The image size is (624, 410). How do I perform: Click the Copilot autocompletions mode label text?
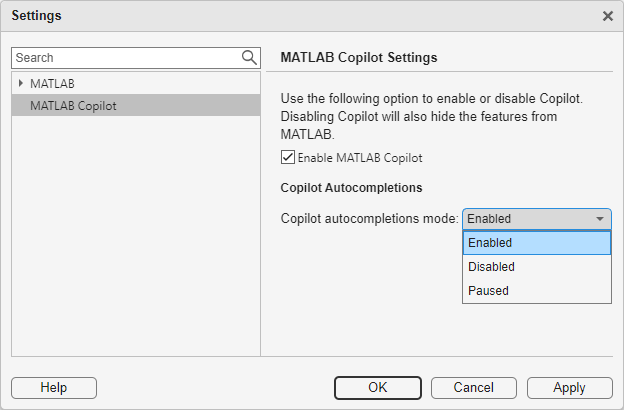pos(369,219)
